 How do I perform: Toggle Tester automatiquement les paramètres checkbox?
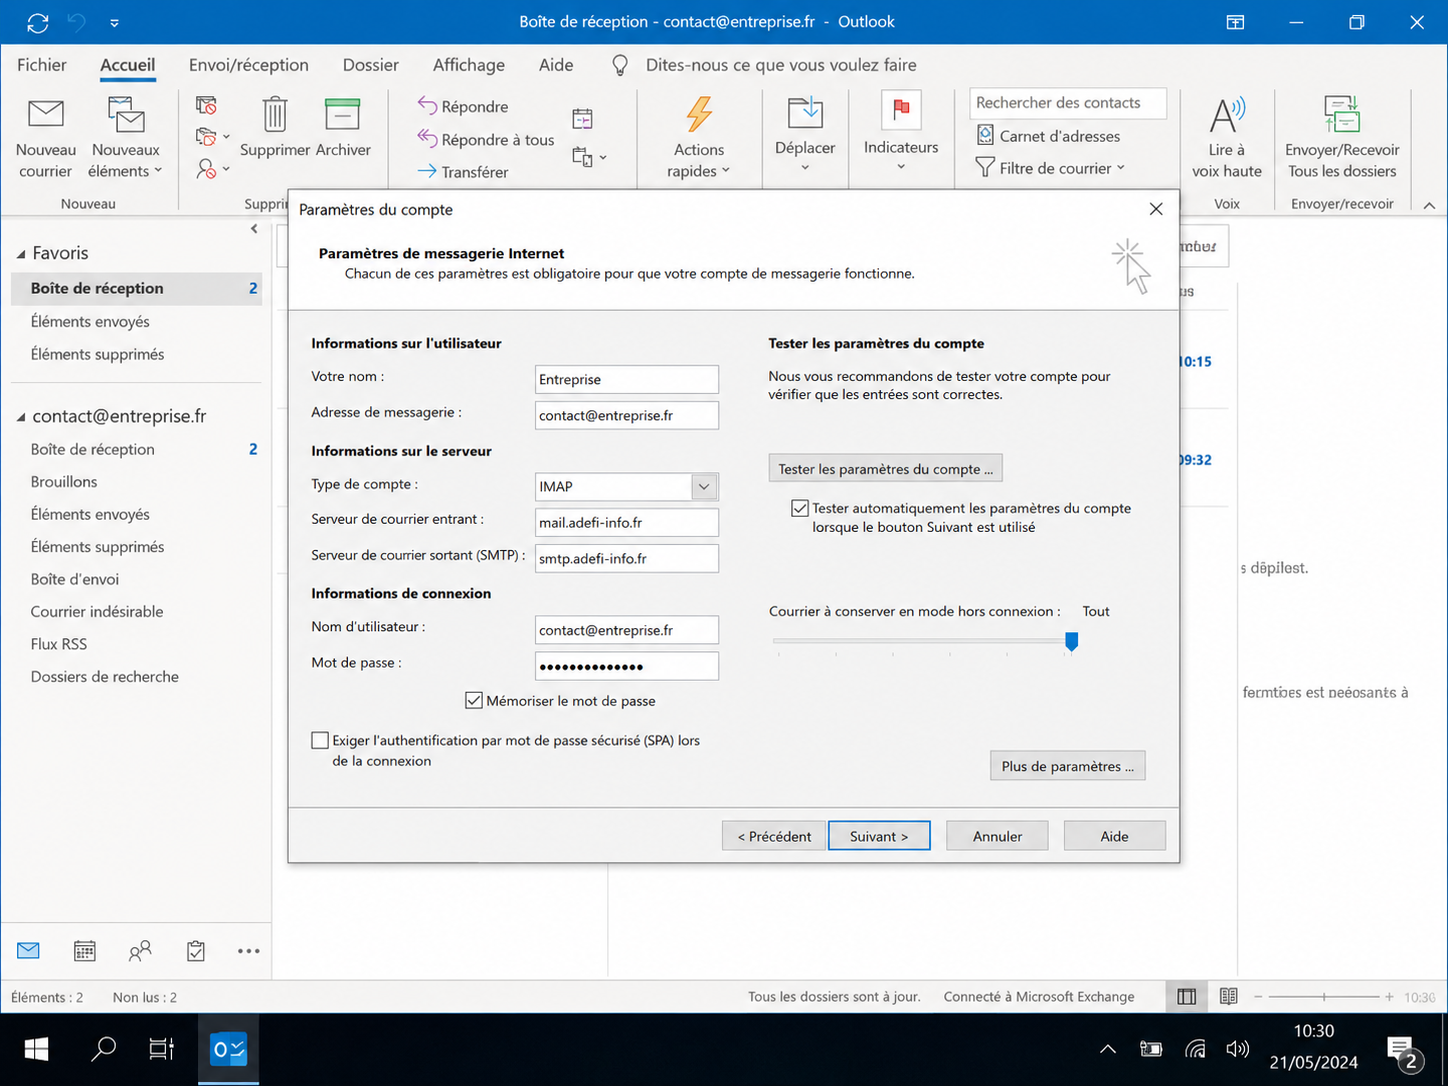coord(800,508)
